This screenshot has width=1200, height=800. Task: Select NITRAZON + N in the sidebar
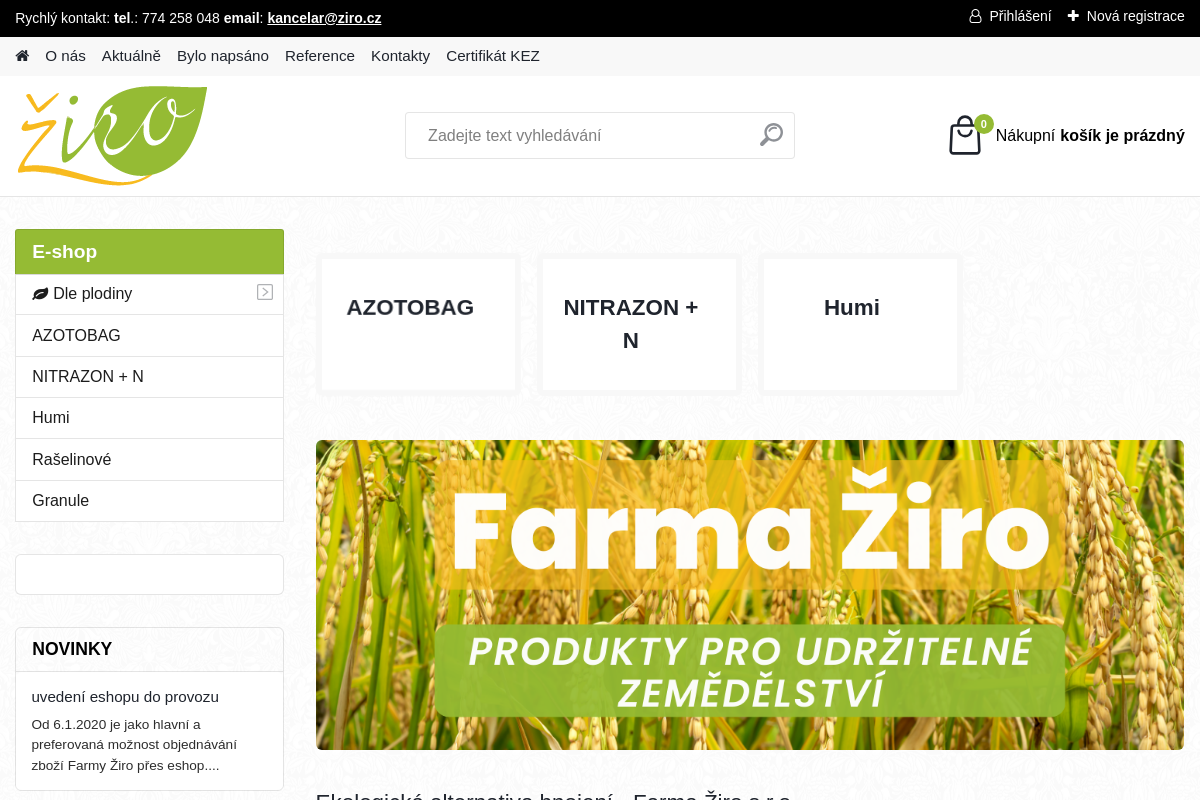[x=149, y=377]
